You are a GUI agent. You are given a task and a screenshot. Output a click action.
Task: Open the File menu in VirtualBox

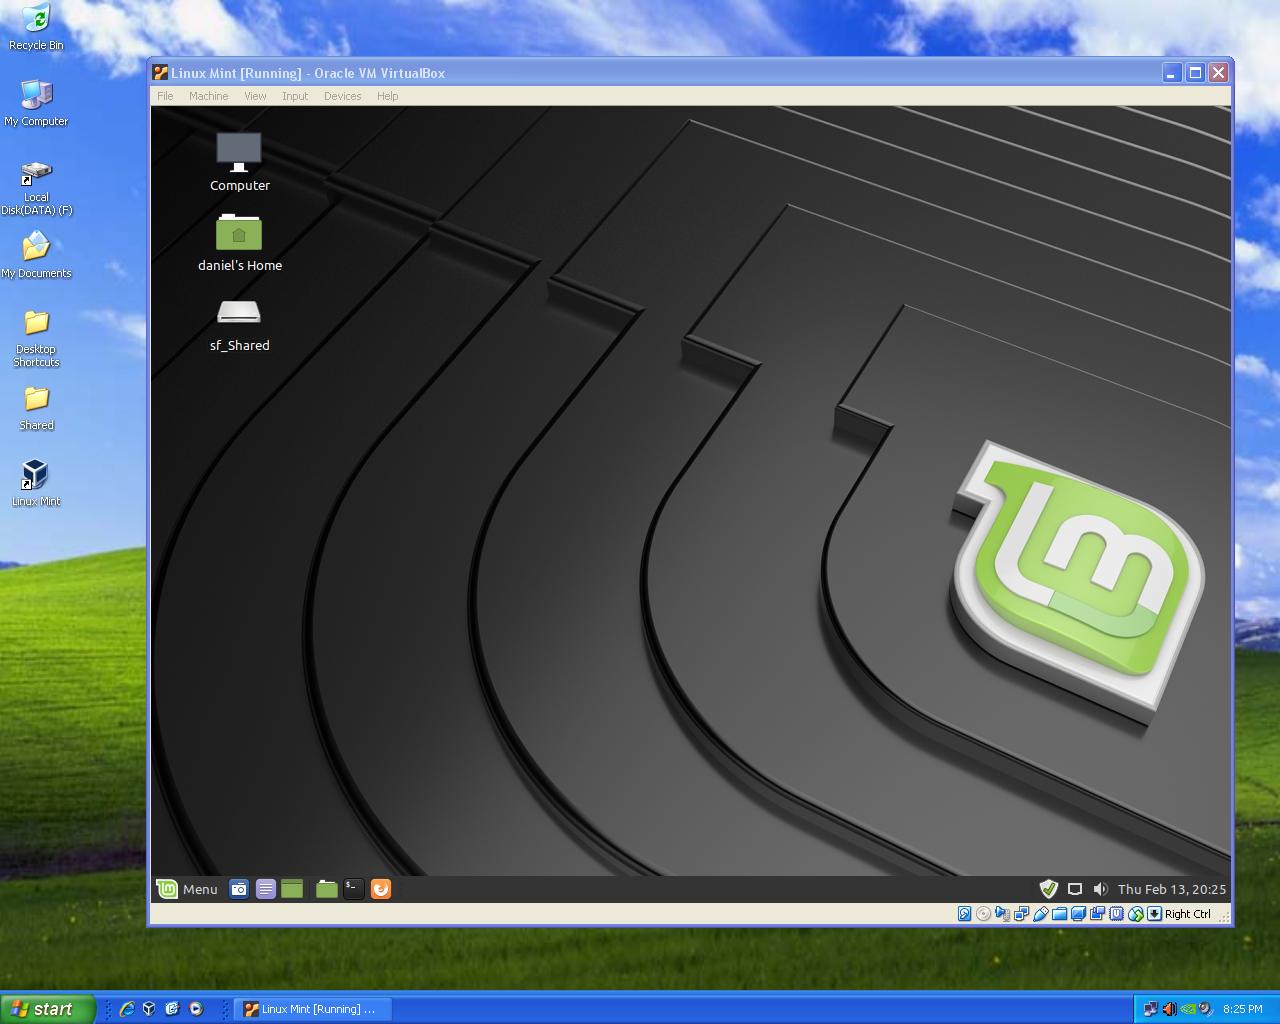tap(165, 96)
